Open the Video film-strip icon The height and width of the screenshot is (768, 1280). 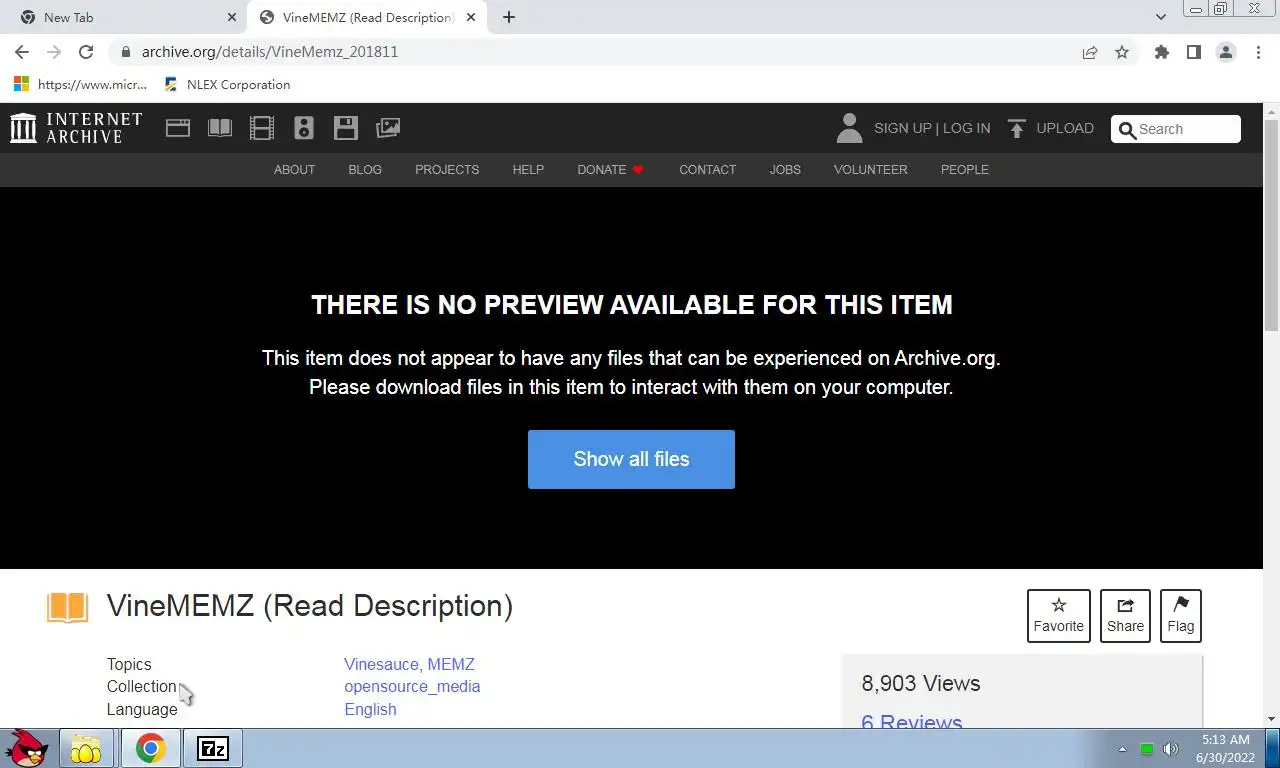click(262, 128)
